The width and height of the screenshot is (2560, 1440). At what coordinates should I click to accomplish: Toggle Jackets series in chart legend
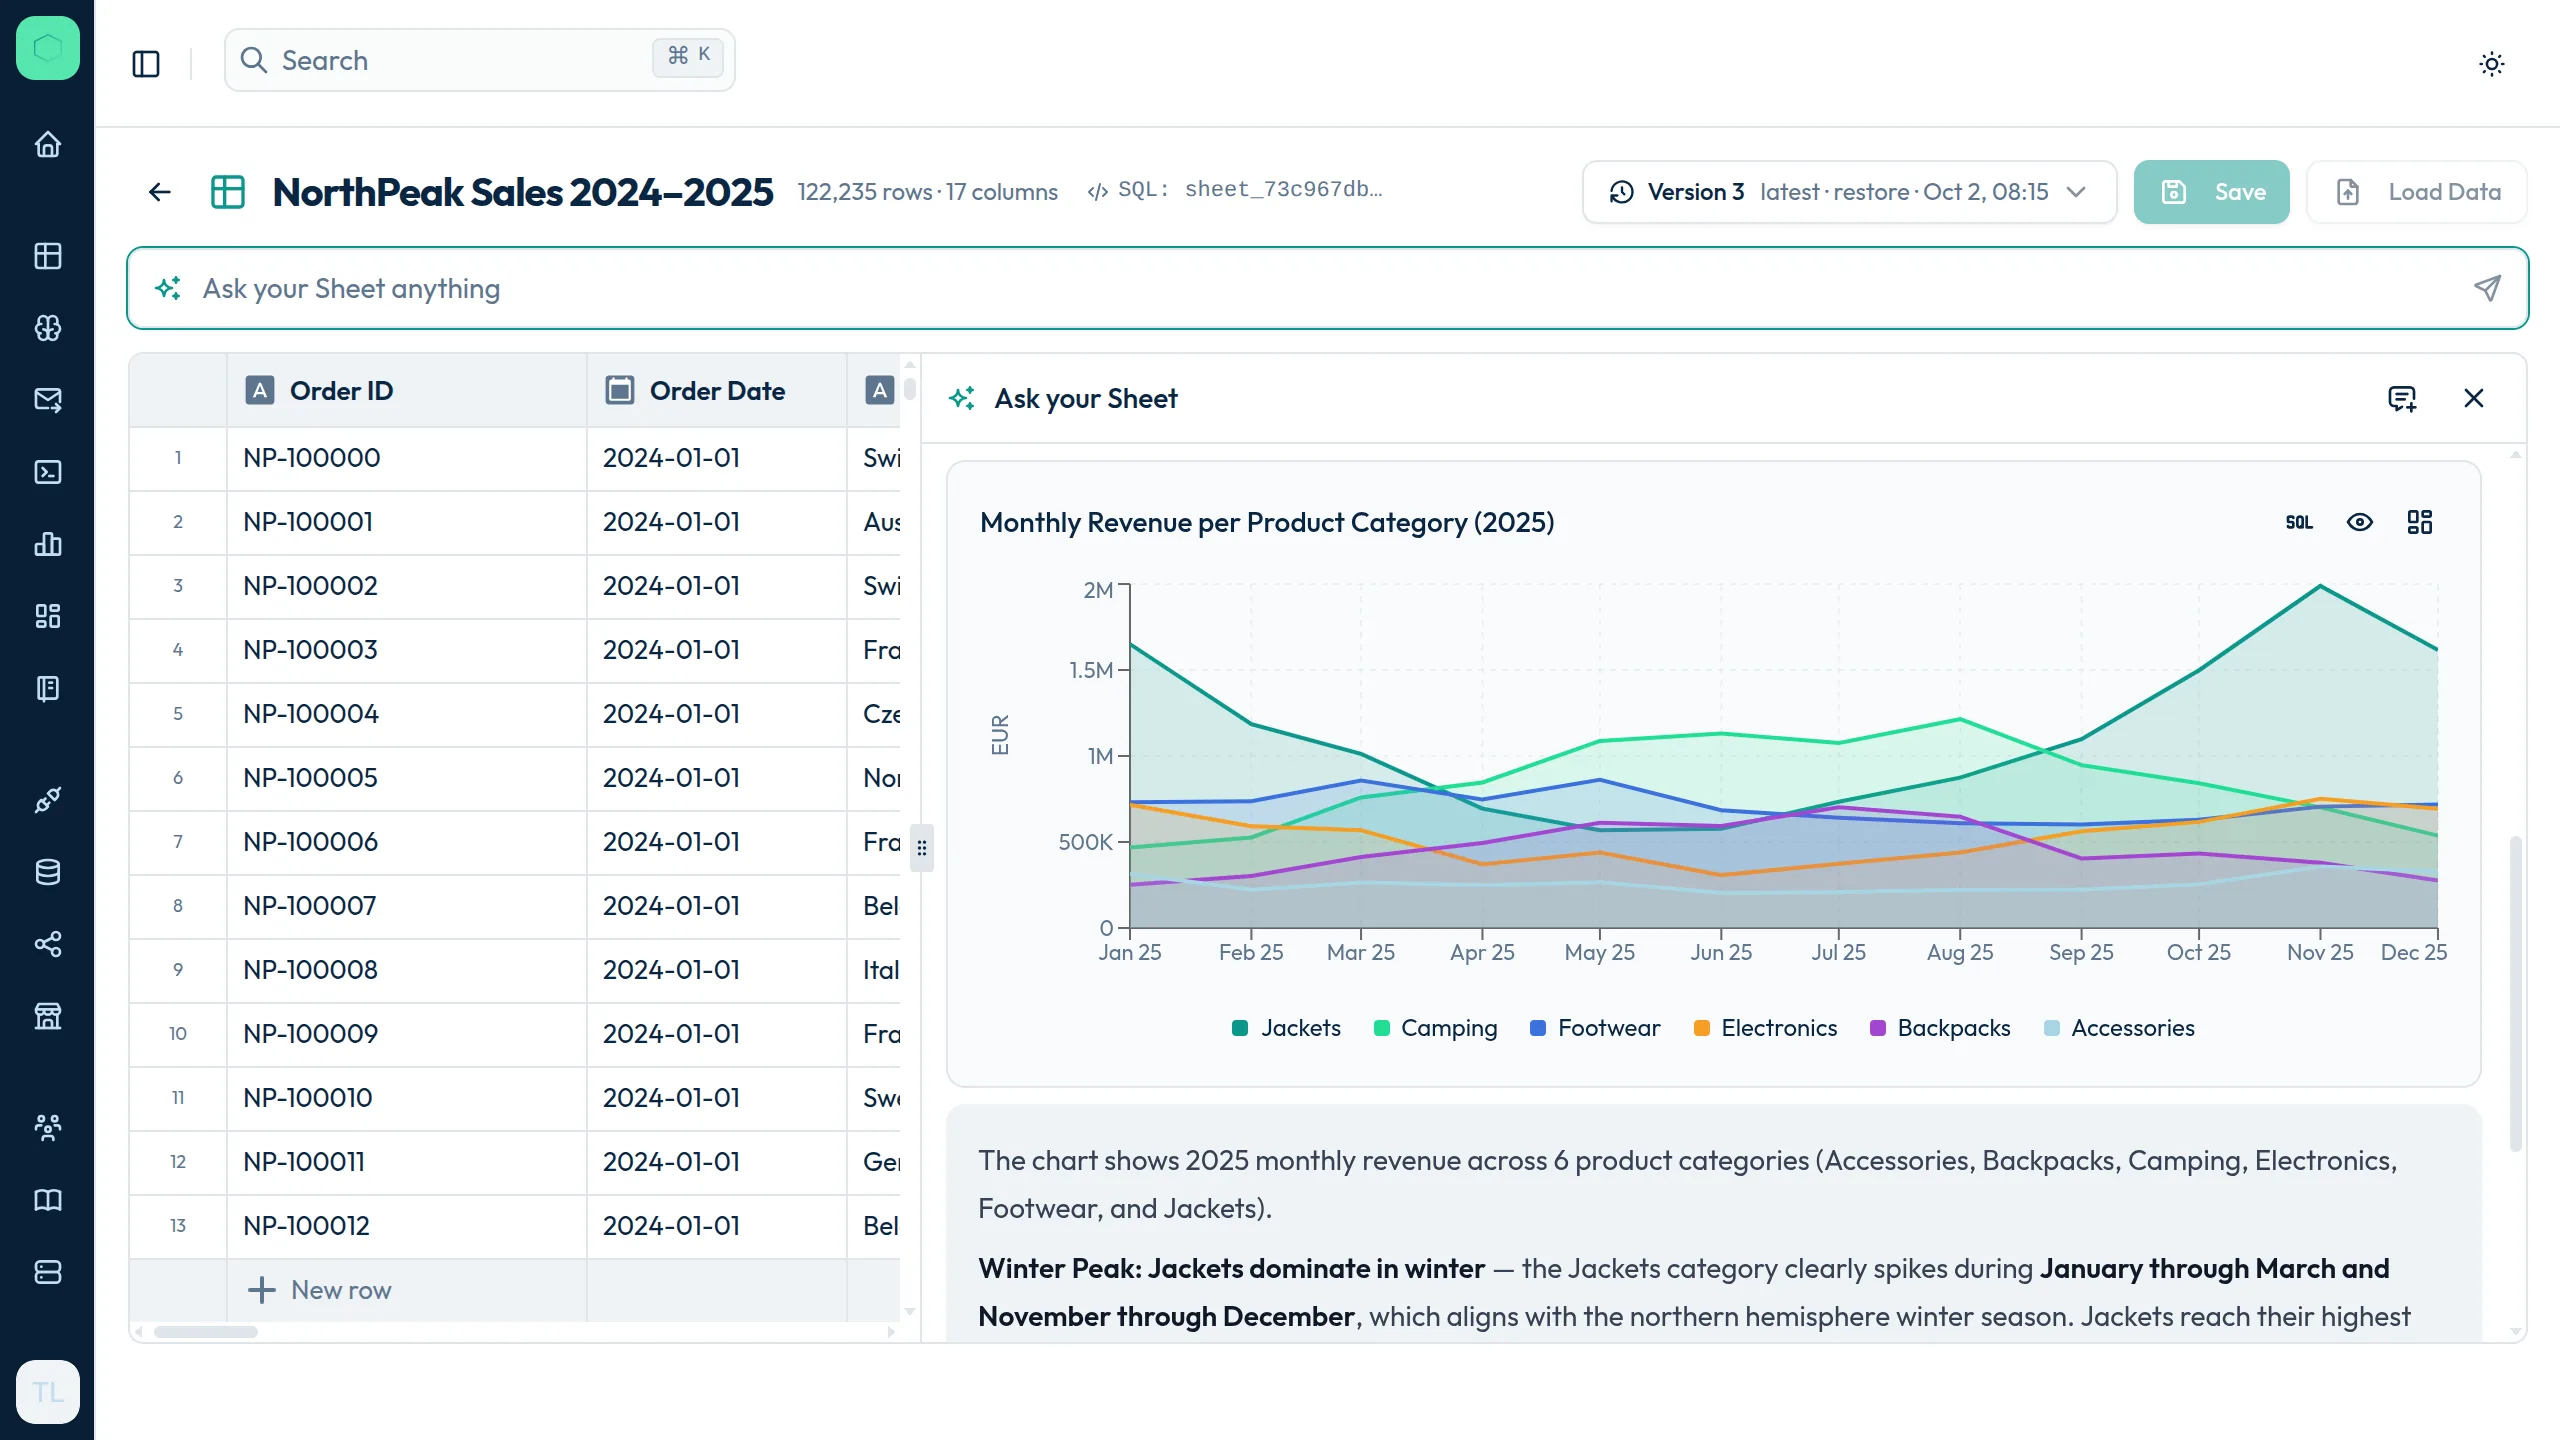point(1286,1028)
